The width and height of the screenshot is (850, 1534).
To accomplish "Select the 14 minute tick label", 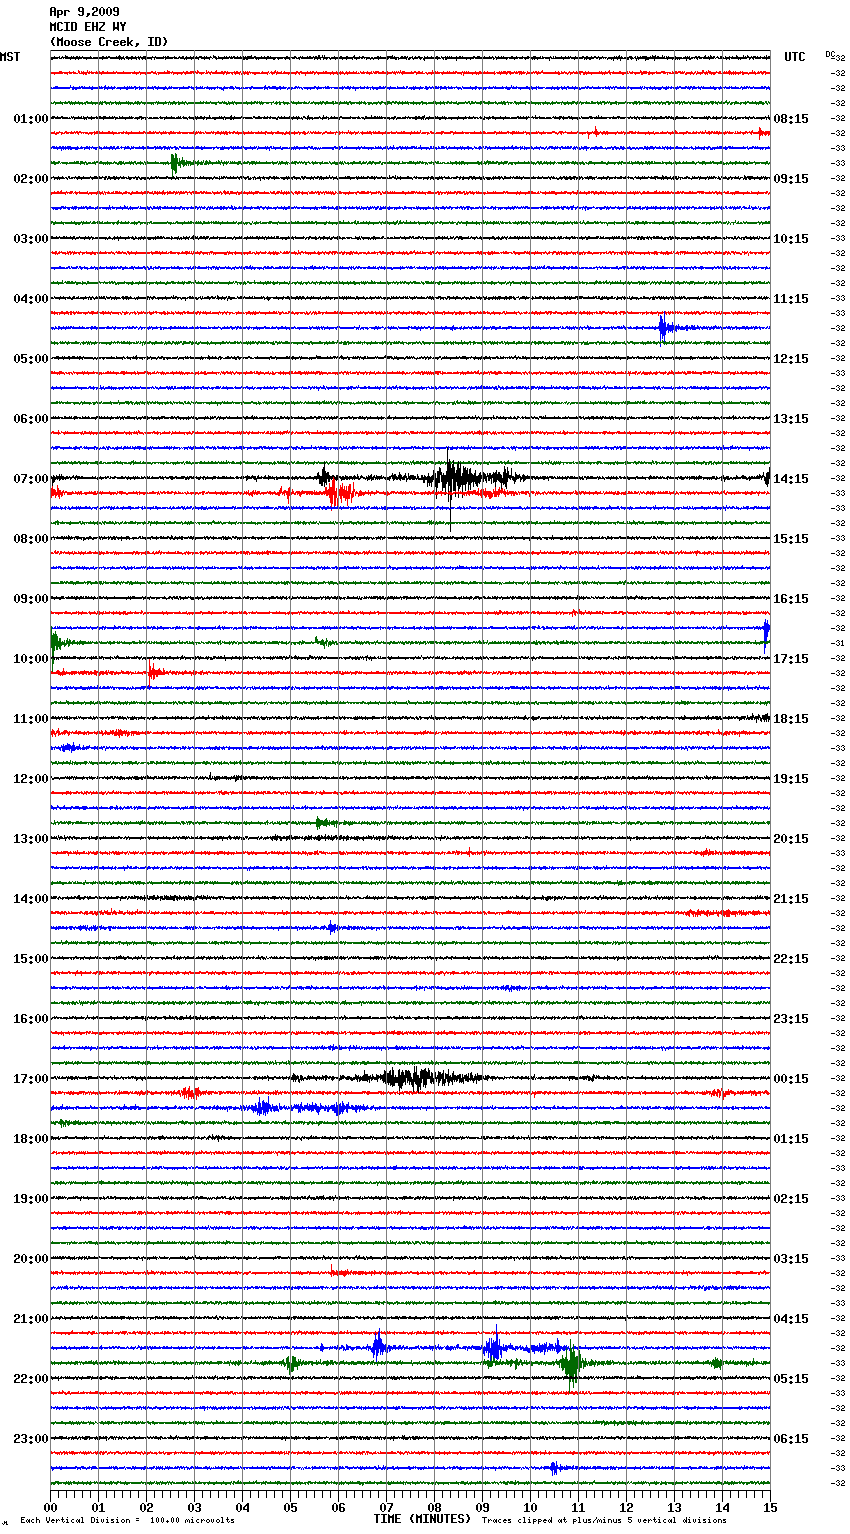I will click(x=722, y=1507).
